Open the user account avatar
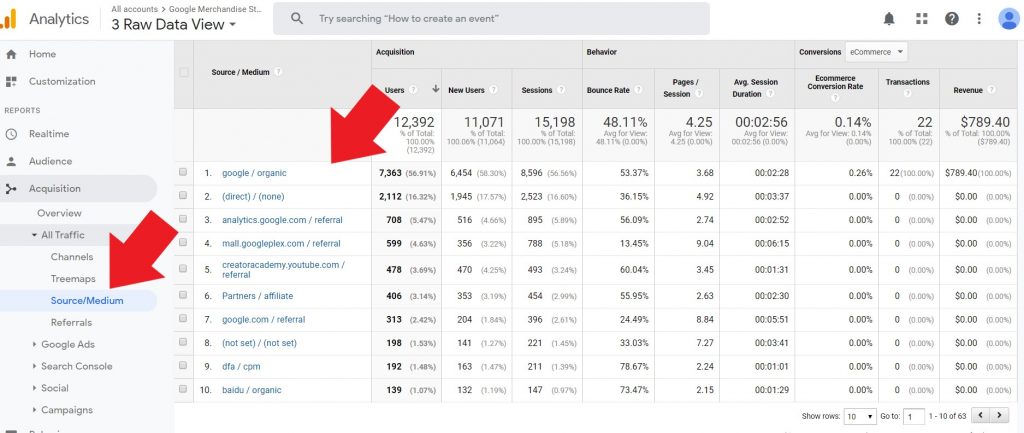1024x433 pixels. [x=1009, y=19]
